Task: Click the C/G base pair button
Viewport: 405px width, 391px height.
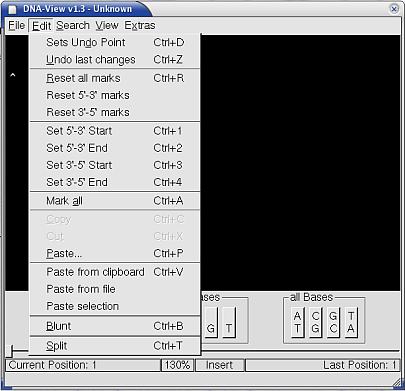Action: coord(315,322)
